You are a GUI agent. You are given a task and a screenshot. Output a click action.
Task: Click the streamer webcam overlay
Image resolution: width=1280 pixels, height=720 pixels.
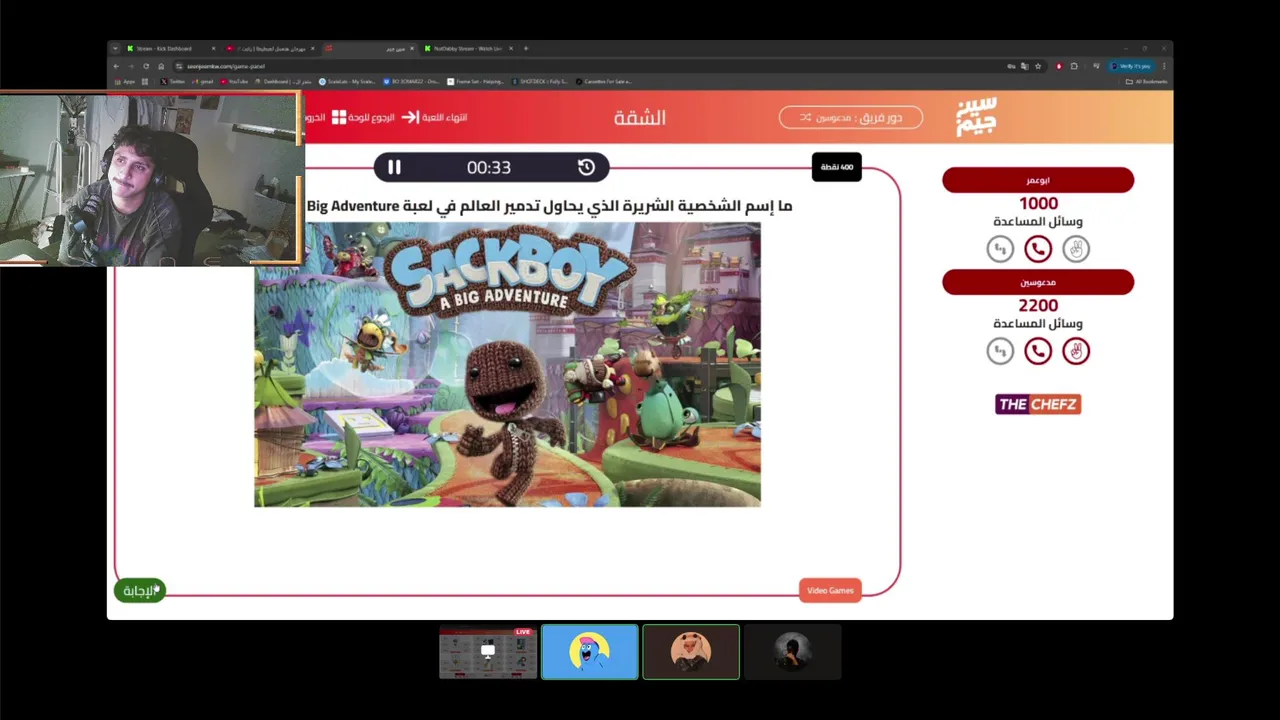point(149,179)
